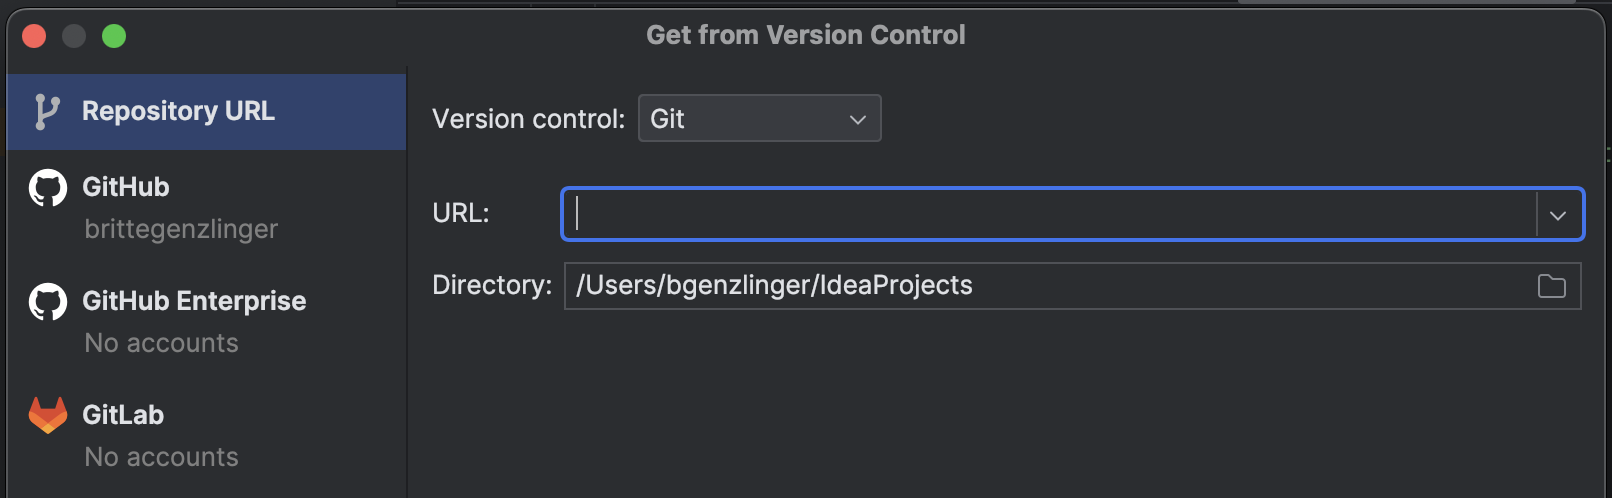Screen dimensions: 1612x498
Task: Click the "Get from Version Control" title
Action: 805,35
